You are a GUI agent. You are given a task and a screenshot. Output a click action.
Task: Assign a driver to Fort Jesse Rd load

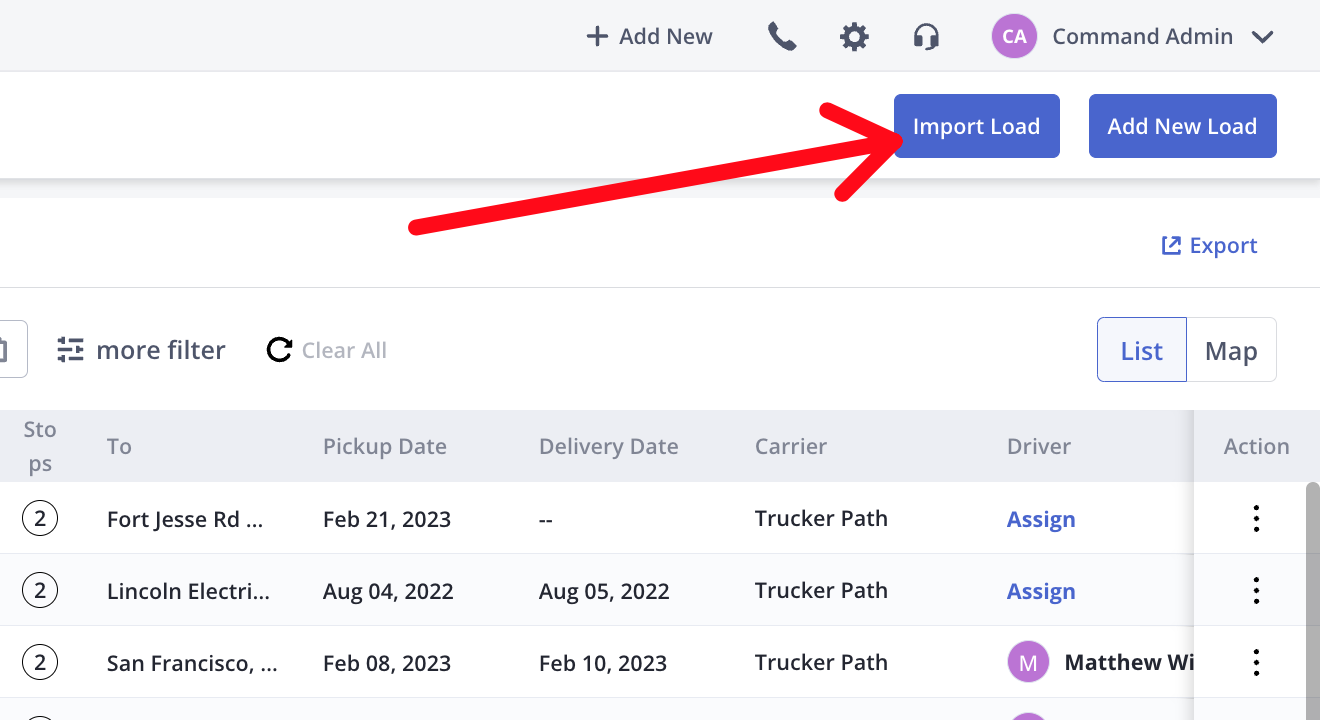click(1041, 519)
